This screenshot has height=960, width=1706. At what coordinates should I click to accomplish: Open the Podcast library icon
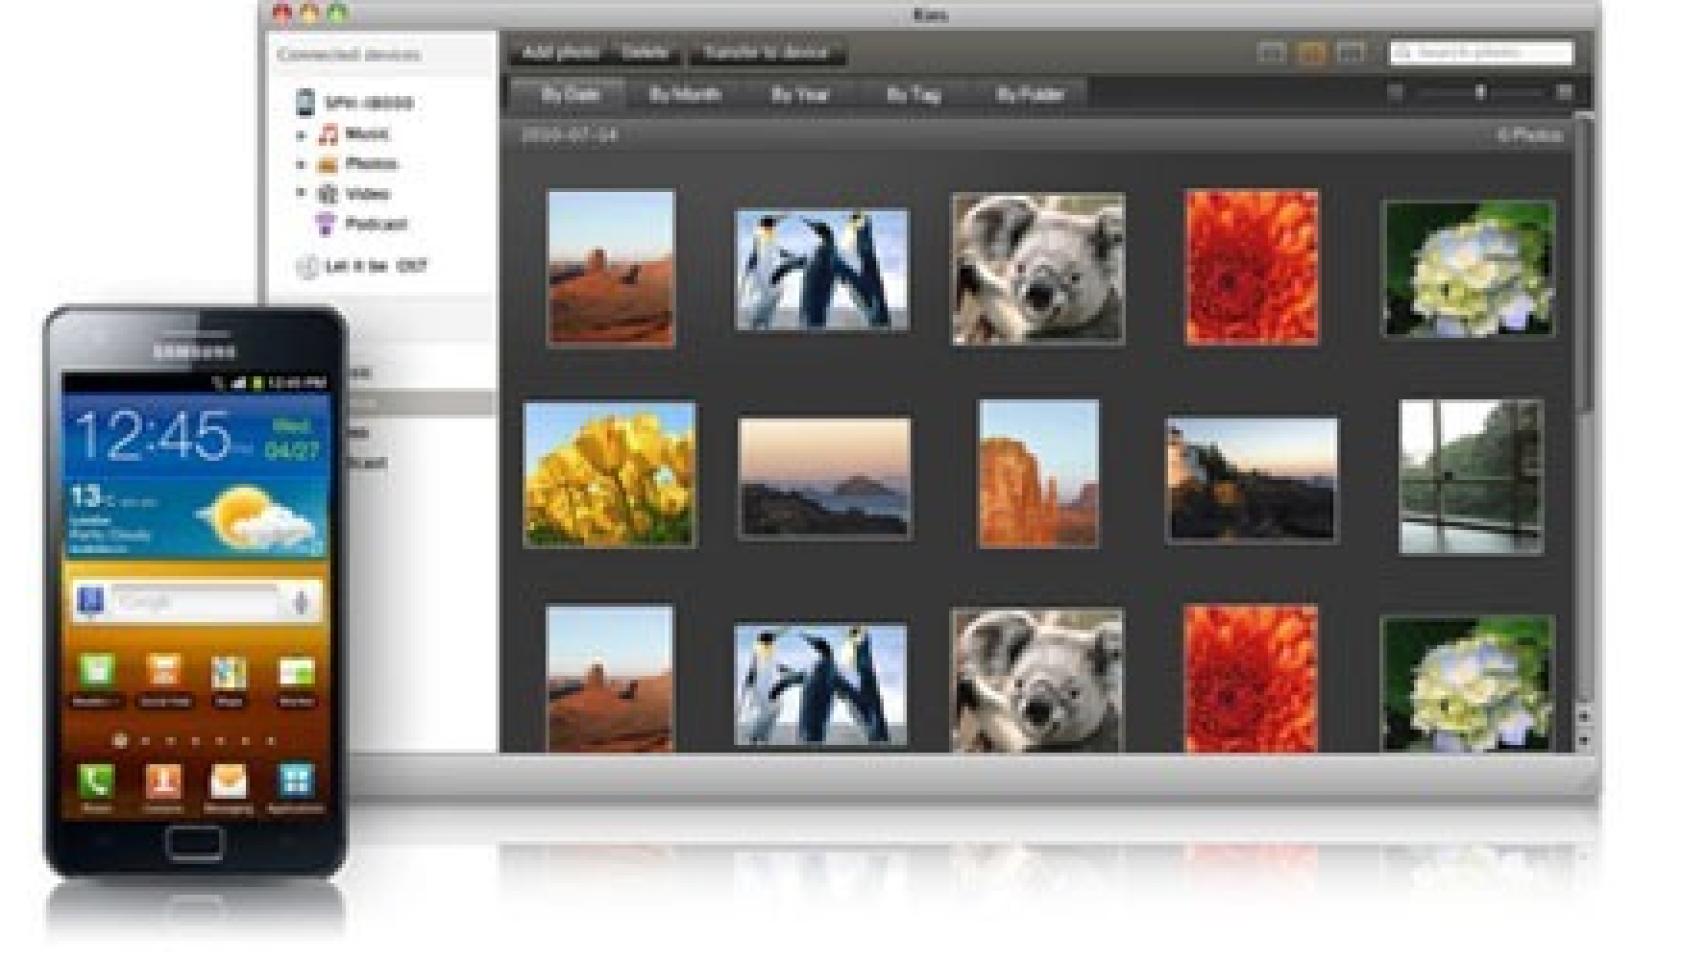pos(325,224)
